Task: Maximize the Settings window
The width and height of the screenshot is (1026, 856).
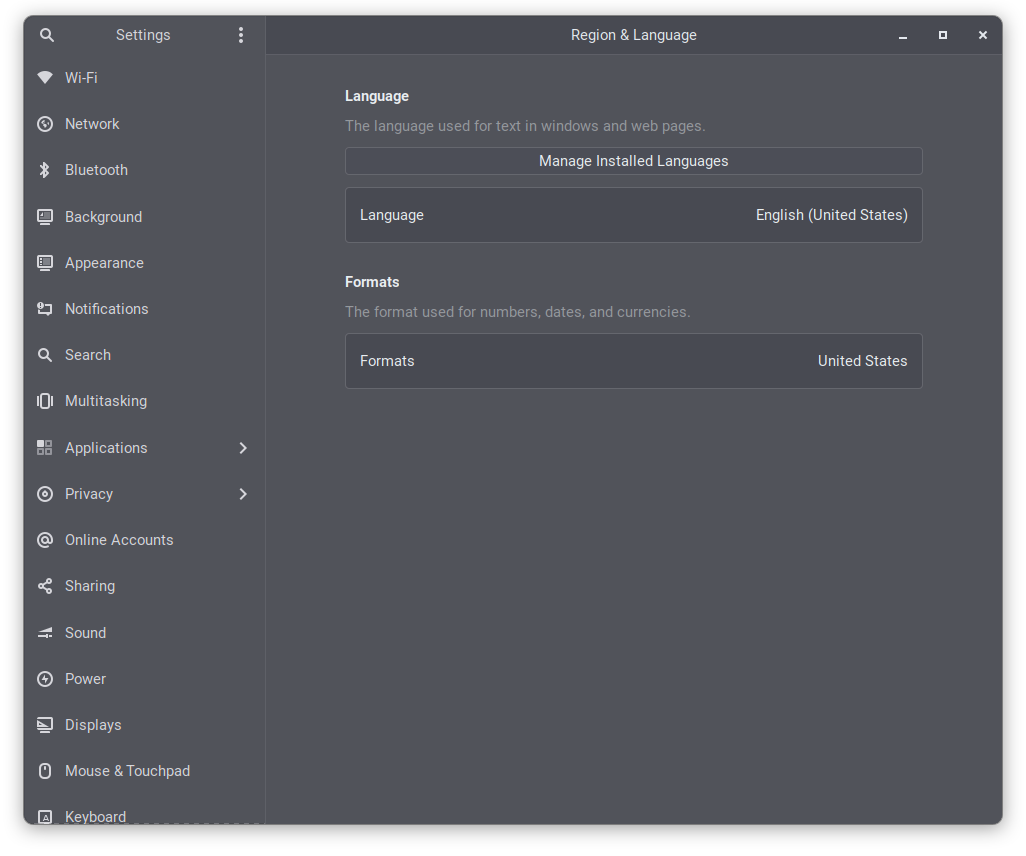Action: (942, 35)
